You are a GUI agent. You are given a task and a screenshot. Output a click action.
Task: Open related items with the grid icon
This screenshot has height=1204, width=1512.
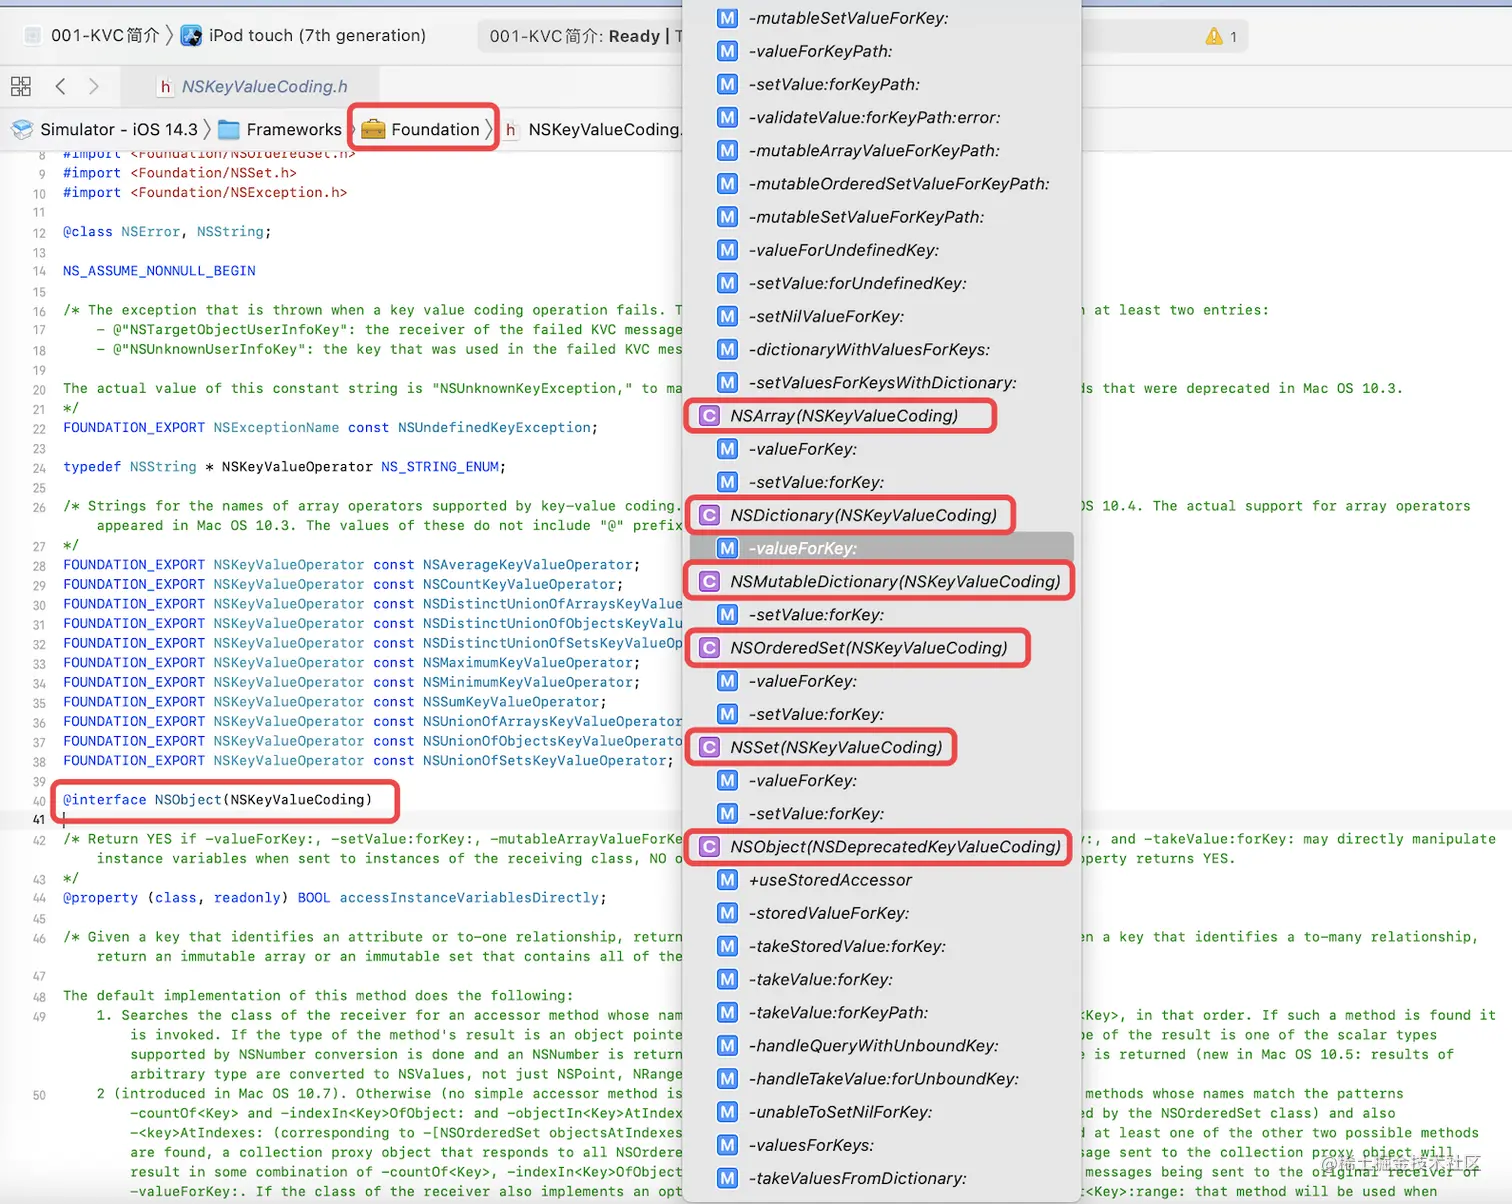(x=20, y=85)
